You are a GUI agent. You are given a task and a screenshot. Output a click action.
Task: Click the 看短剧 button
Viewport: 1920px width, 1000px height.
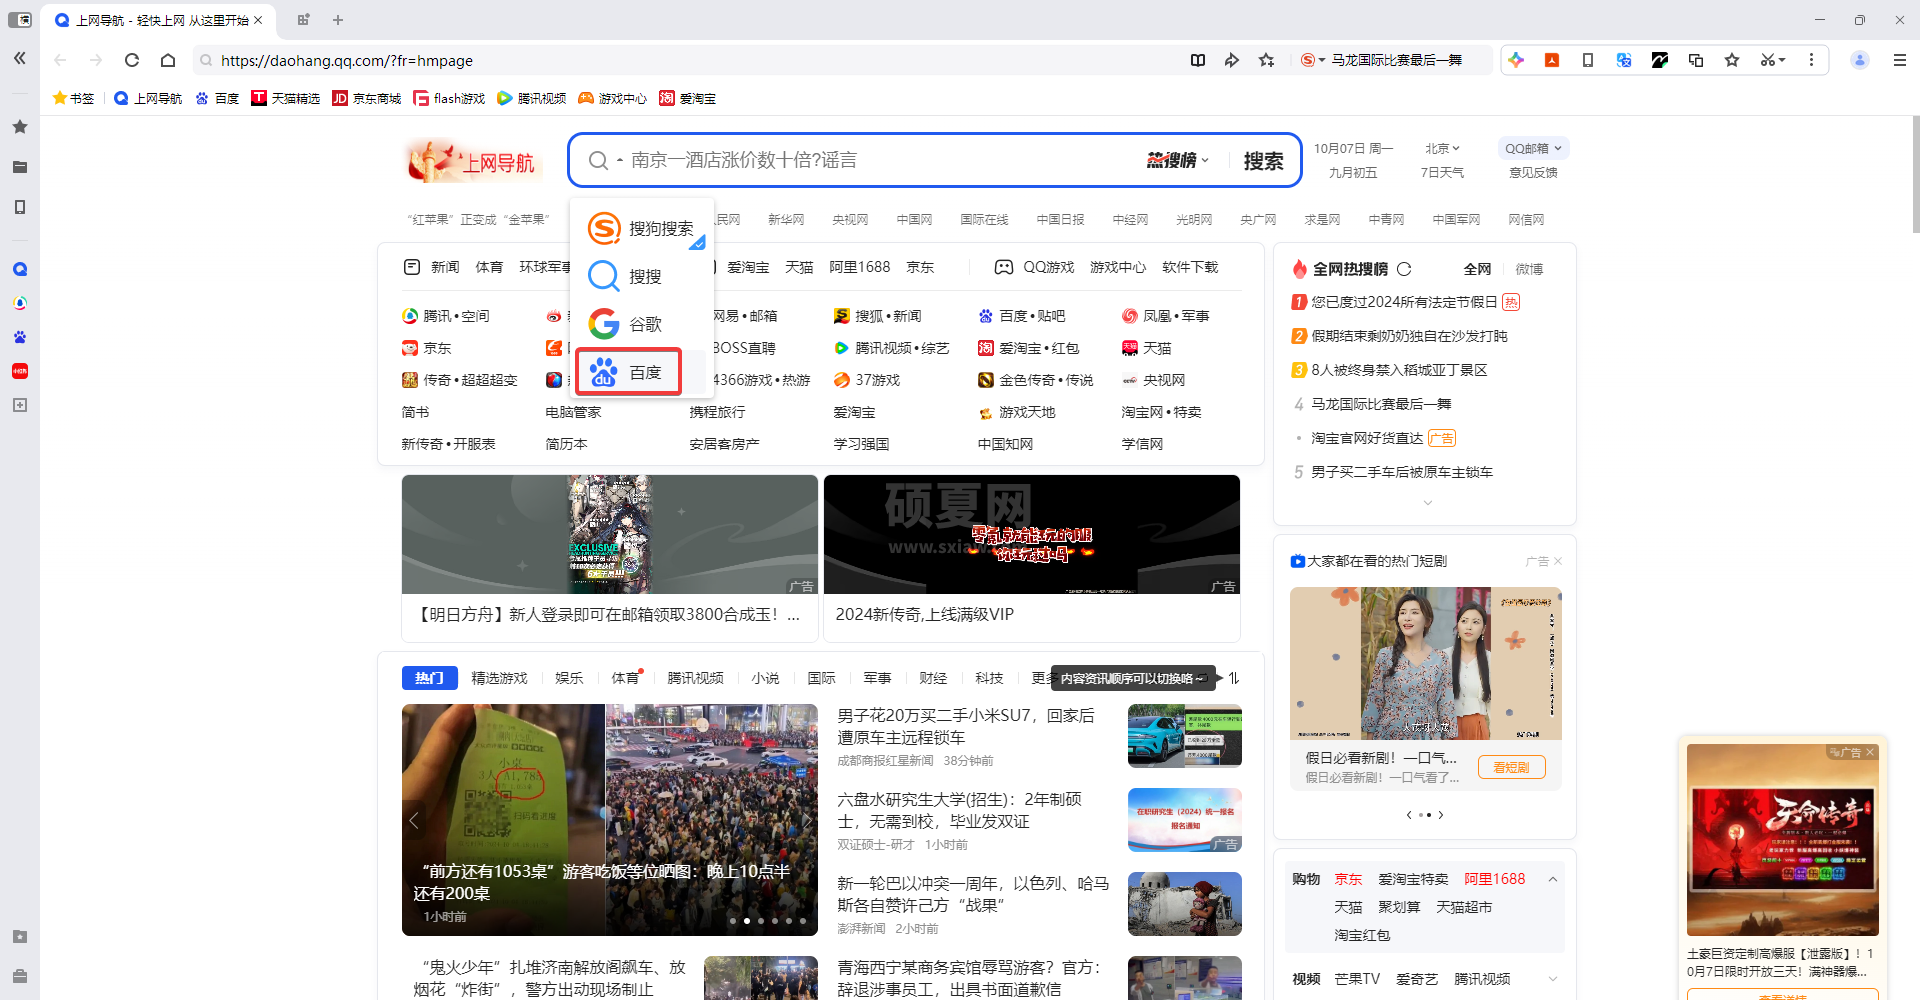click(1511, 767)
